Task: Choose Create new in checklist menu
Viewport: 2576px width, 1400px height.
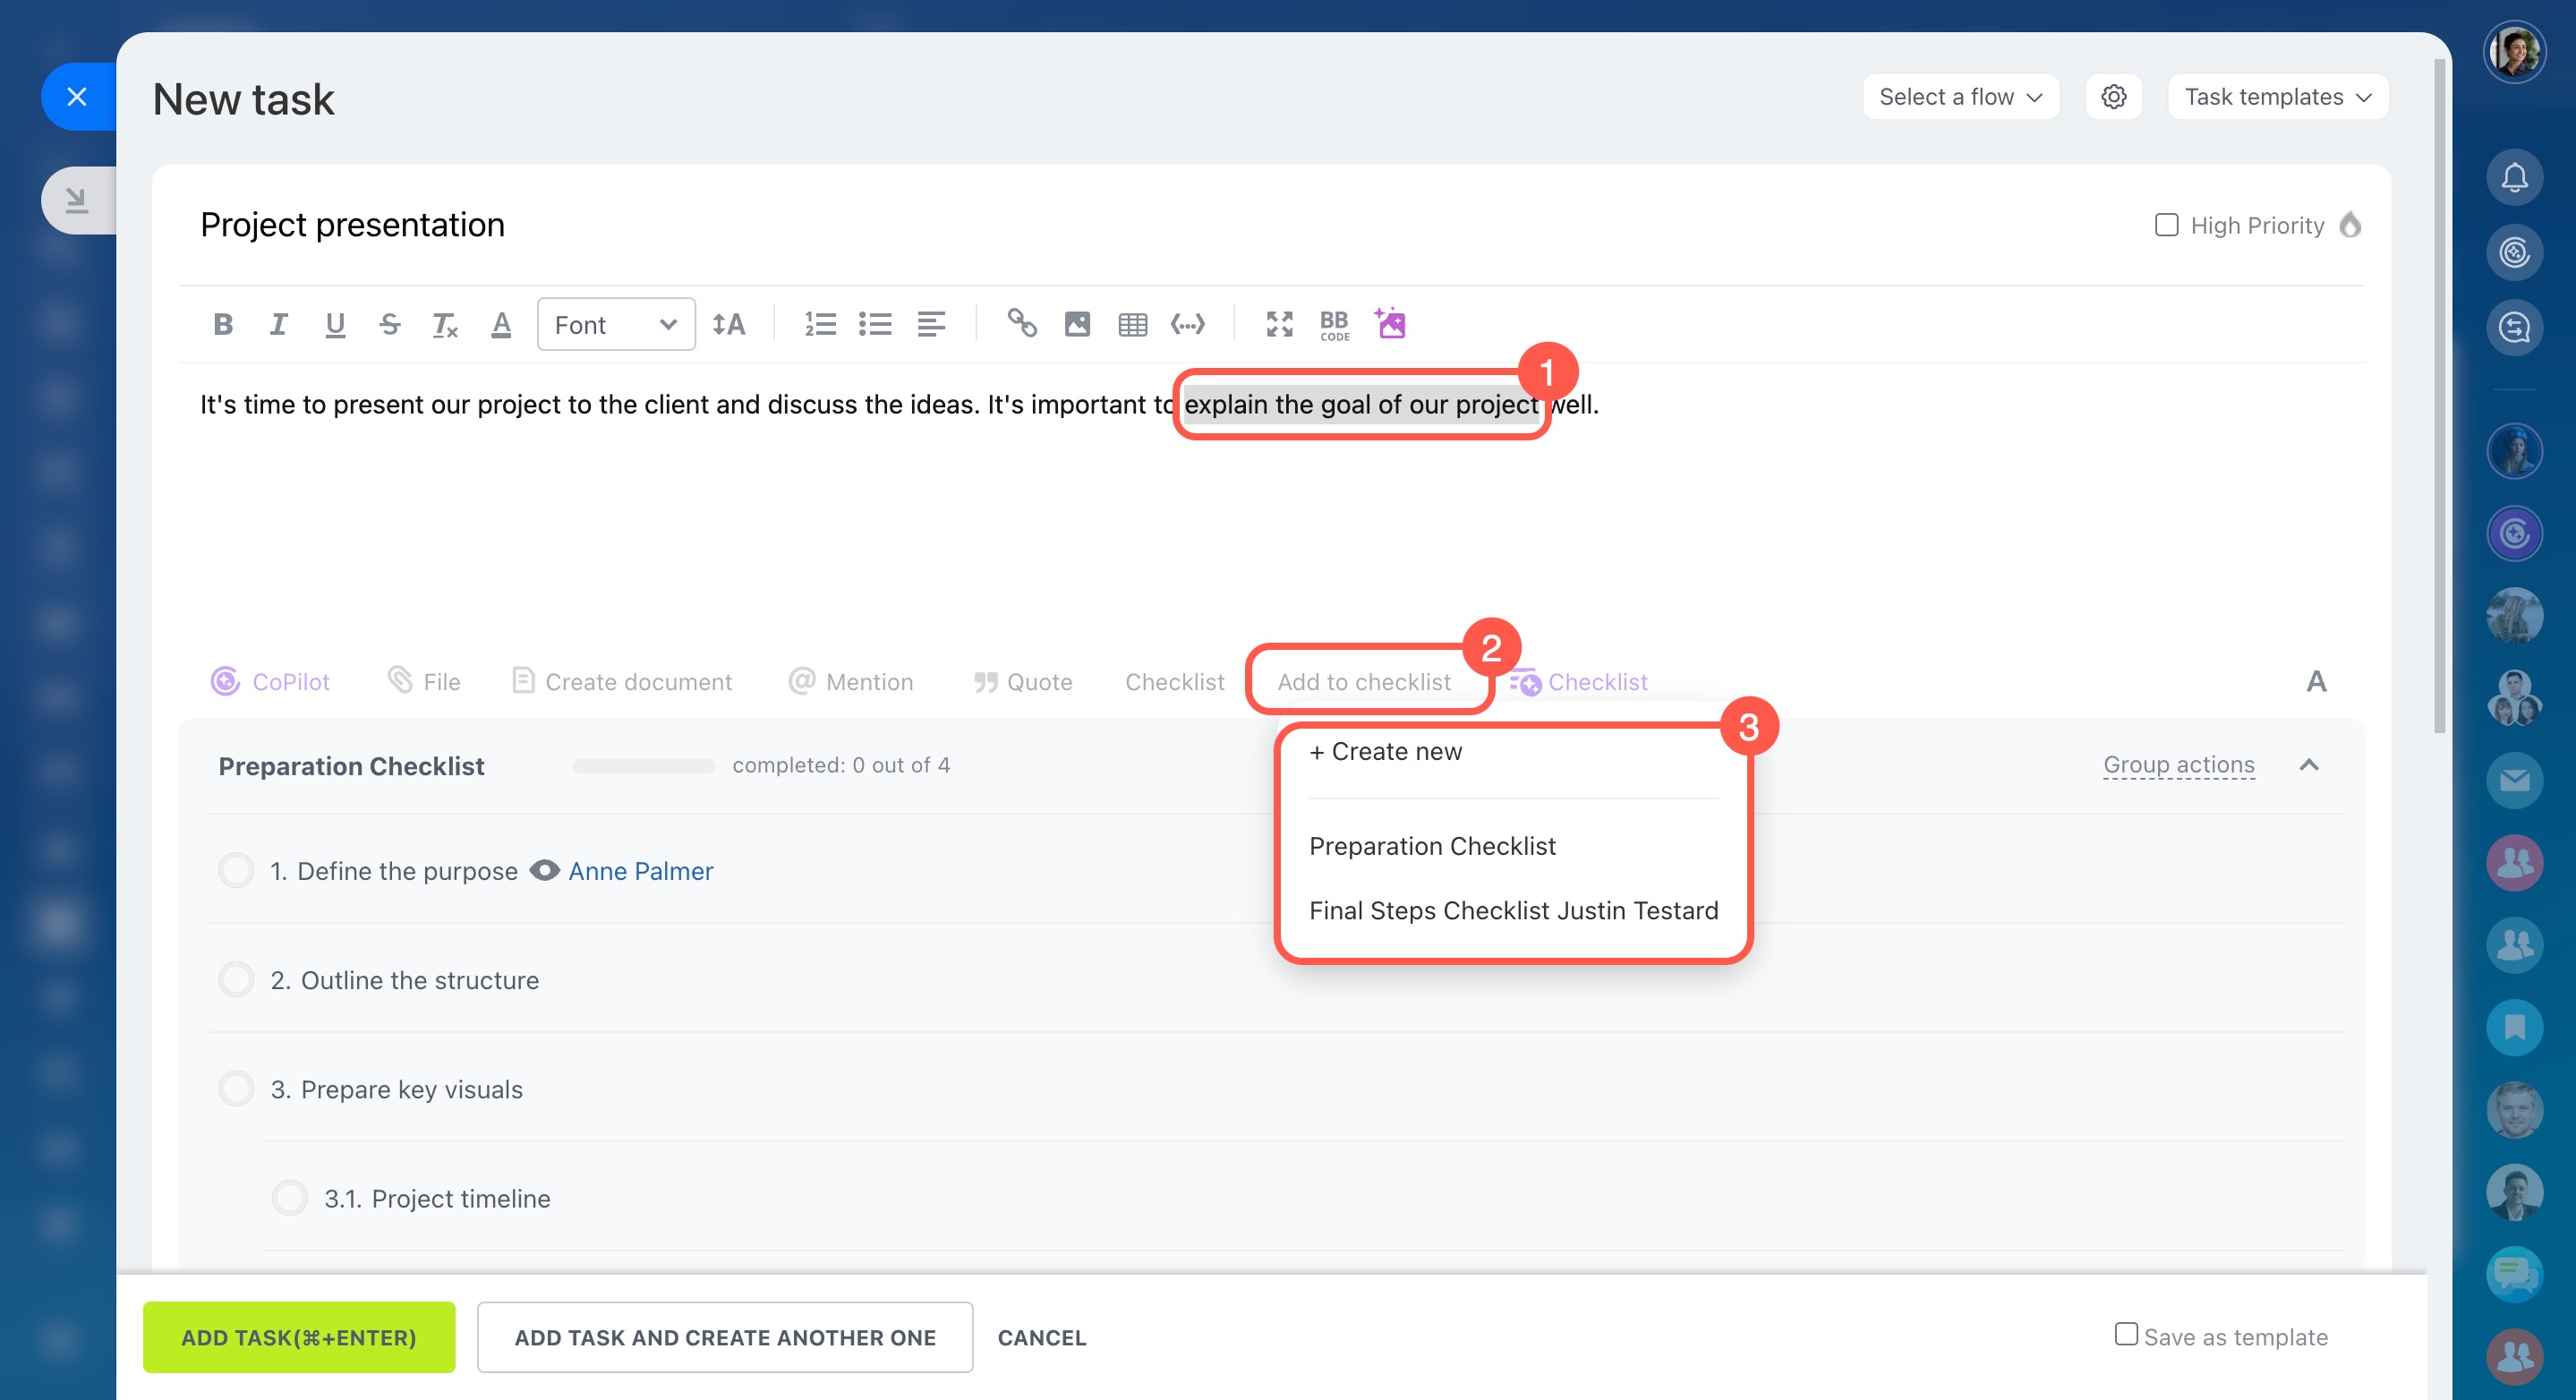Action: [1386, 751]
